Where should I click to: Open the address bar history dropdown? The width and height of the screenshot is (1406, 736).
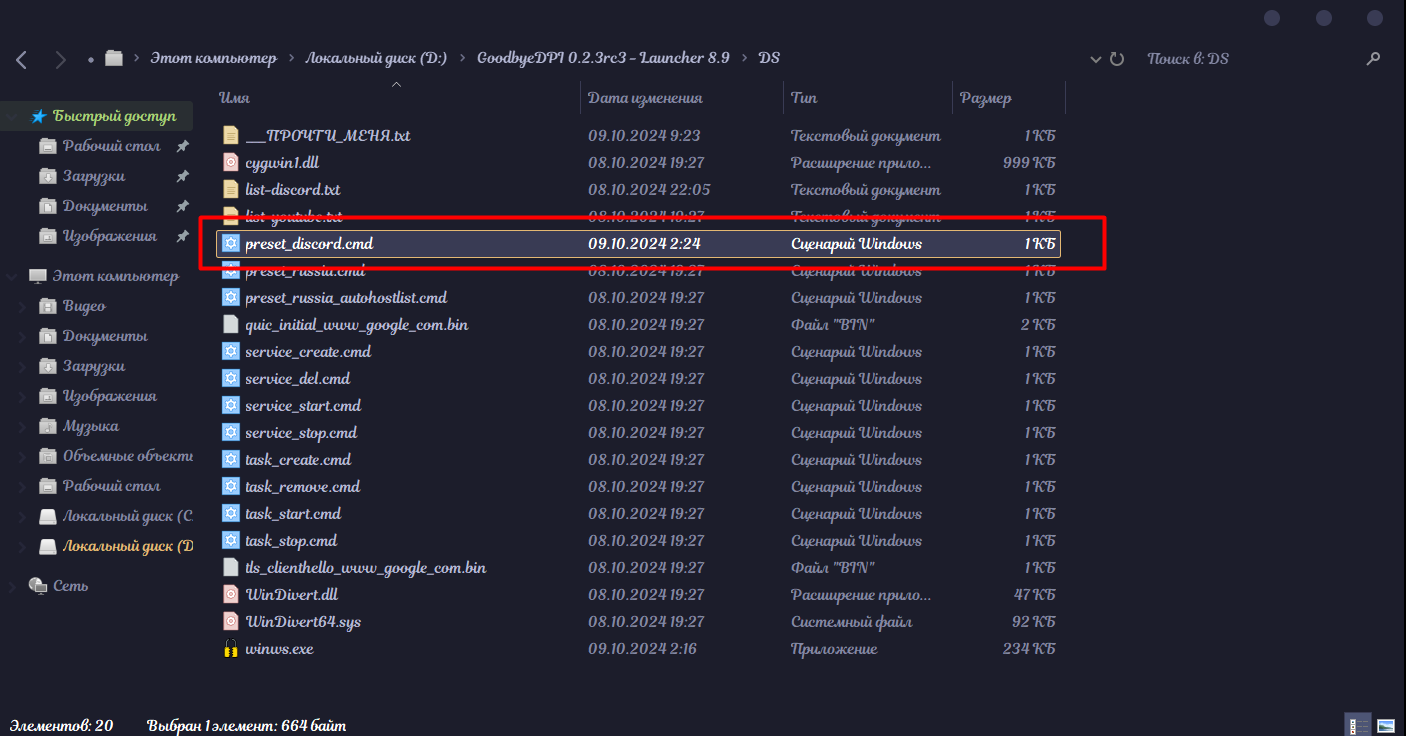pos(1096,59)
